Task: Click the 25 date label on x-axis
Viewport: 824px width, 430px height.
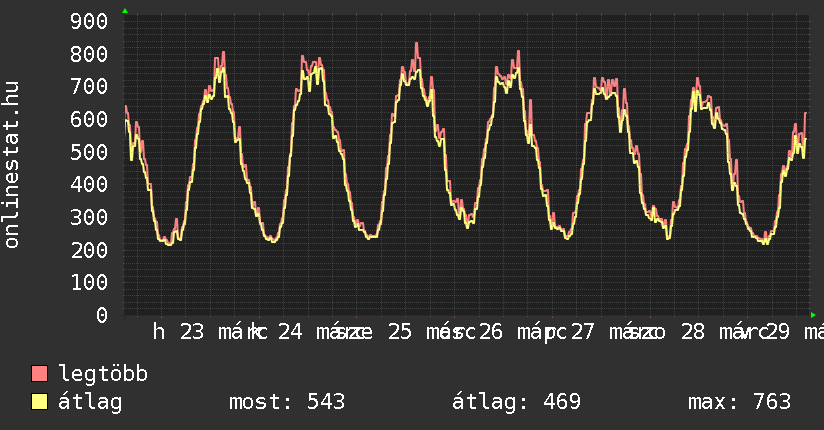Action: [x=399, y=332]
